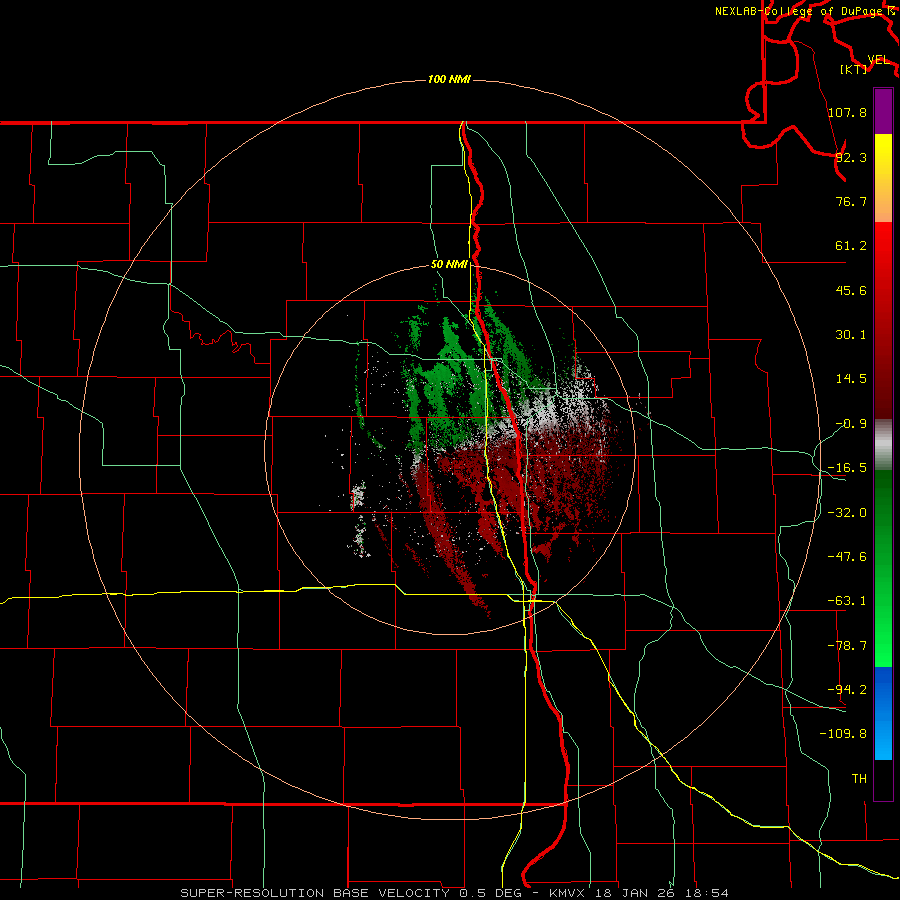Click the -47.6 legend value
The image size is (900, 900).
pos(847,557)
